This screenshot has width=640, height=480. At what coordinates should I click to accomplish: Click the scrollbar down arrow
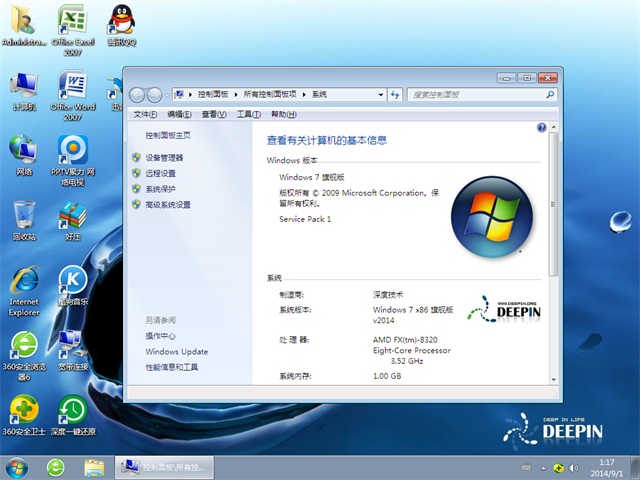(x=553, y=379)
